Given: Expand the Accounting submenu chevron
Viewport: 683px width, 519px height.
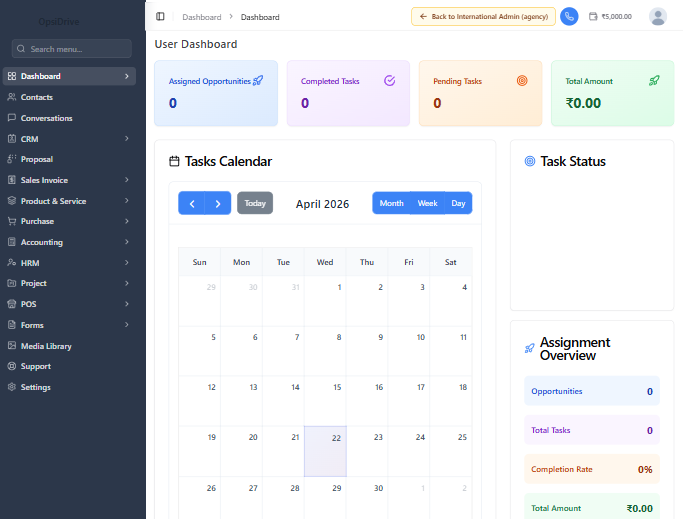Looking at the screenshot, I should click(127, 242).
